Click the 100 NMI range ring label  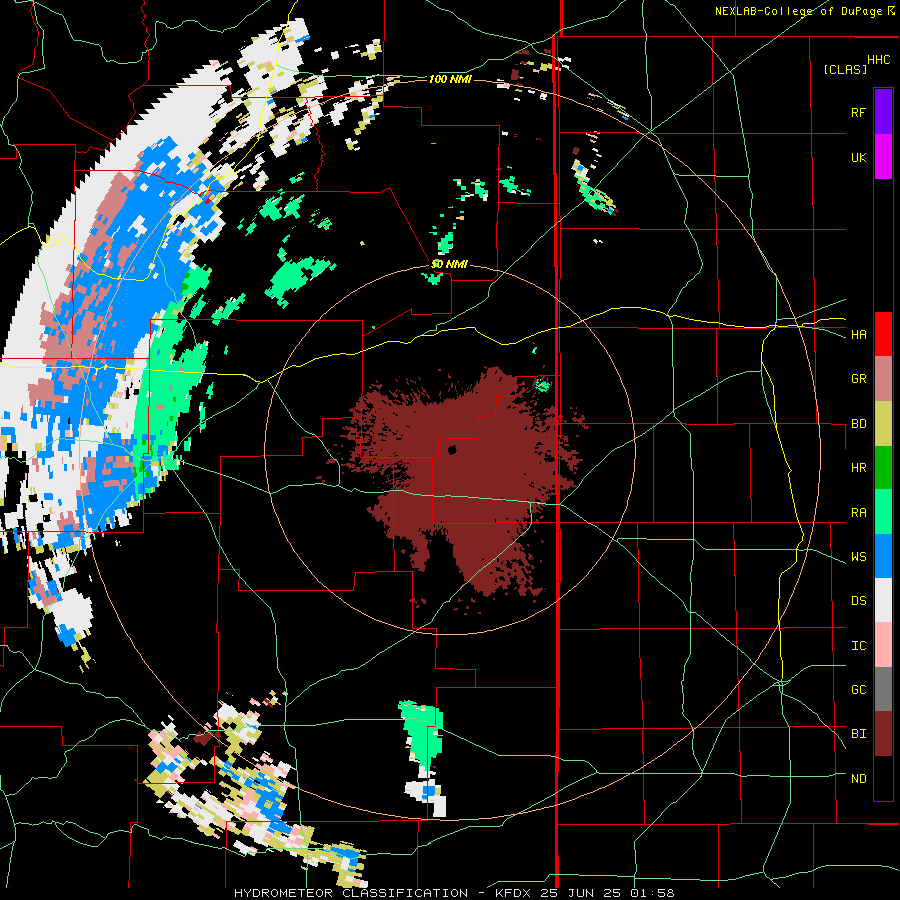point(450,79)
